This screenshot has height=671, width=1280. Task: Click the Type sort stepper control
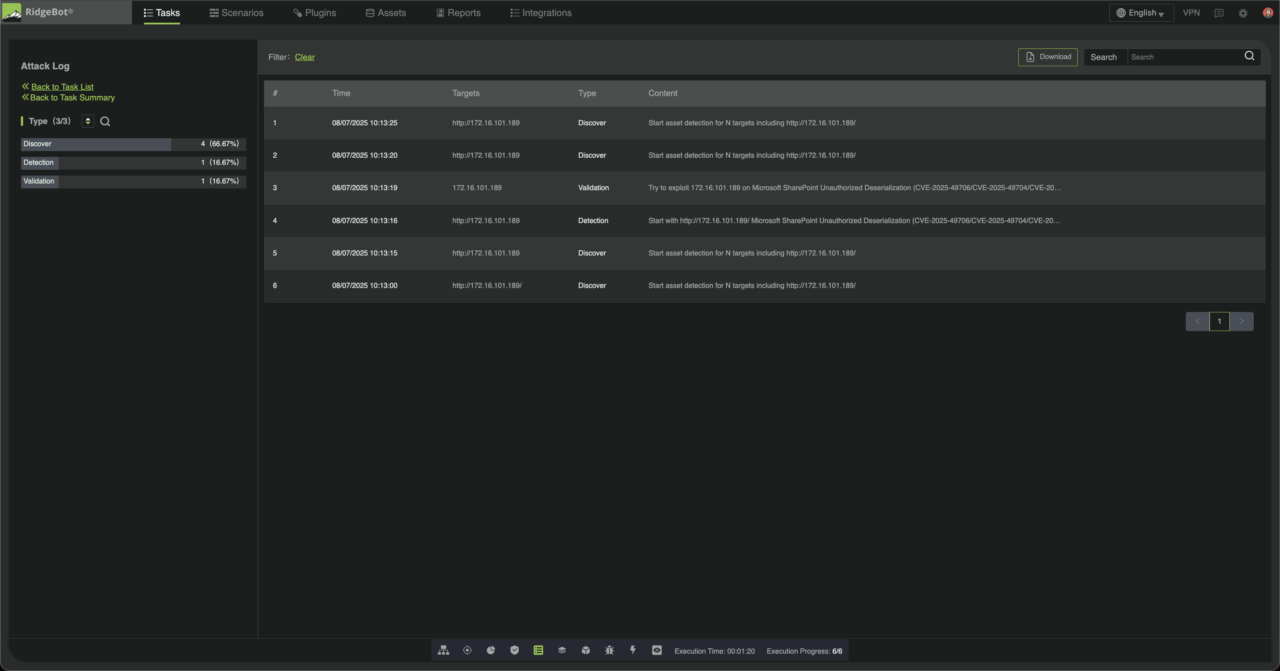pyautogui.click(x=88, y=120)
